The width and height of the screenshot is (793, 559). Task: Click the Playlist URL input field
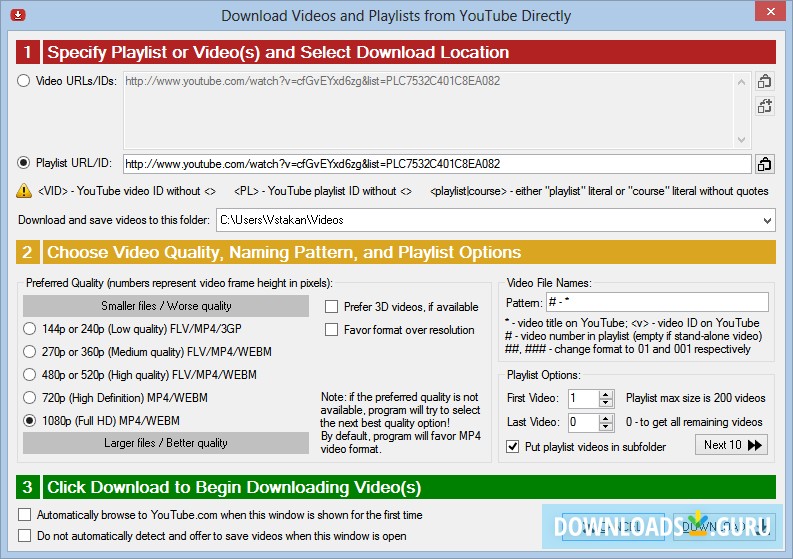click(437, 164)
